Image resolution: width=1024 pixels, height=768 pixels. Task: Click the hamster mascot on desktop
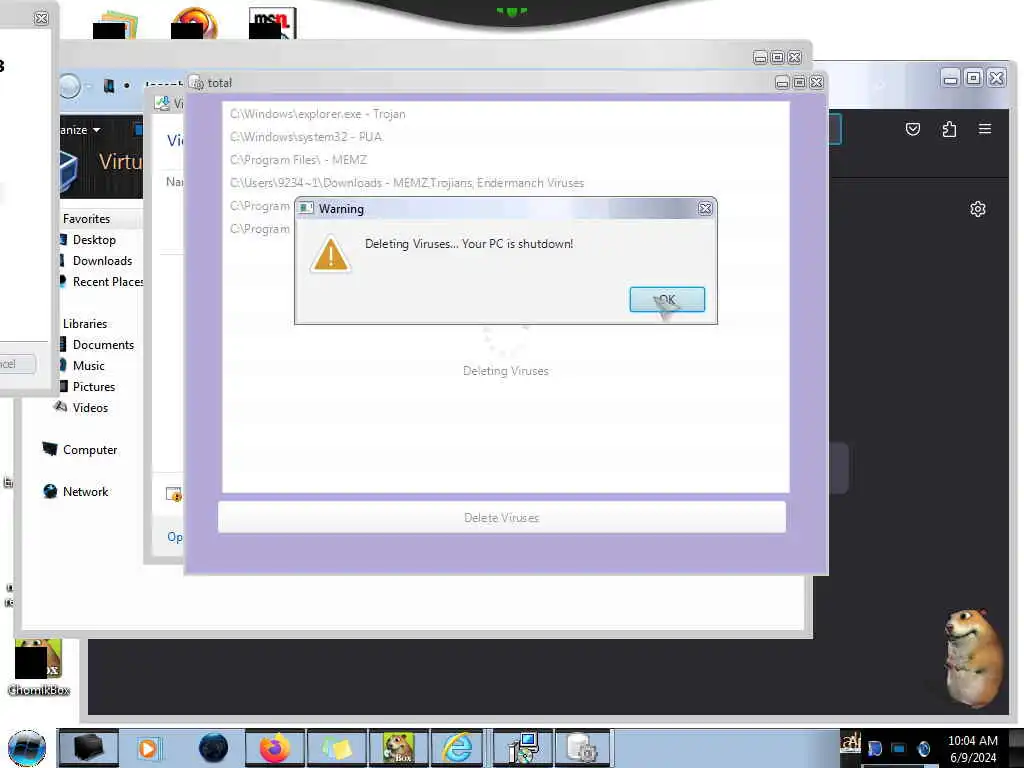[x=972, y=657]
